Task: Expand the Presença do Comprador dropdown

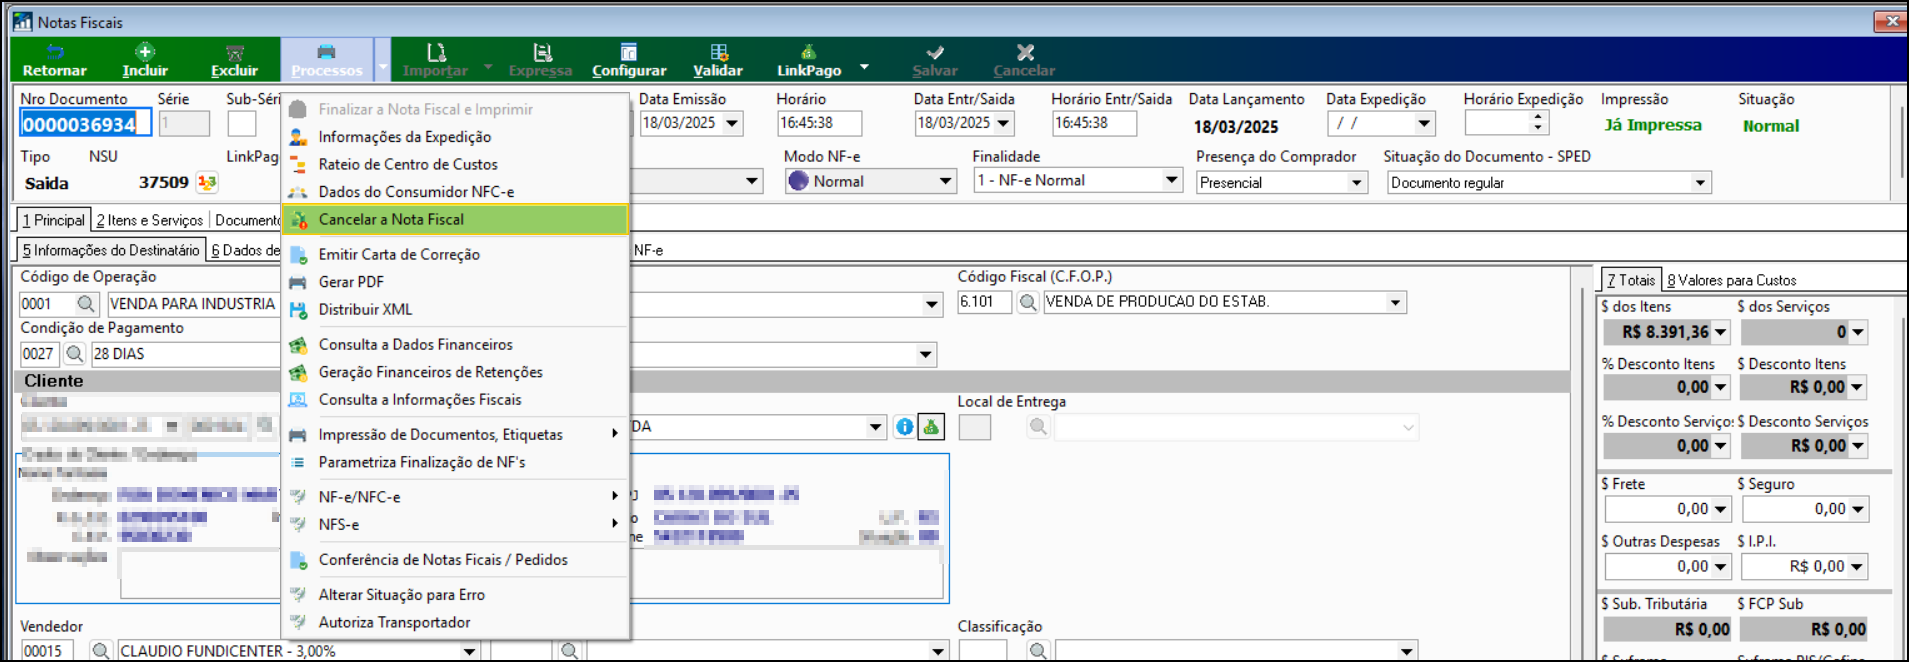Action: 1357,183
